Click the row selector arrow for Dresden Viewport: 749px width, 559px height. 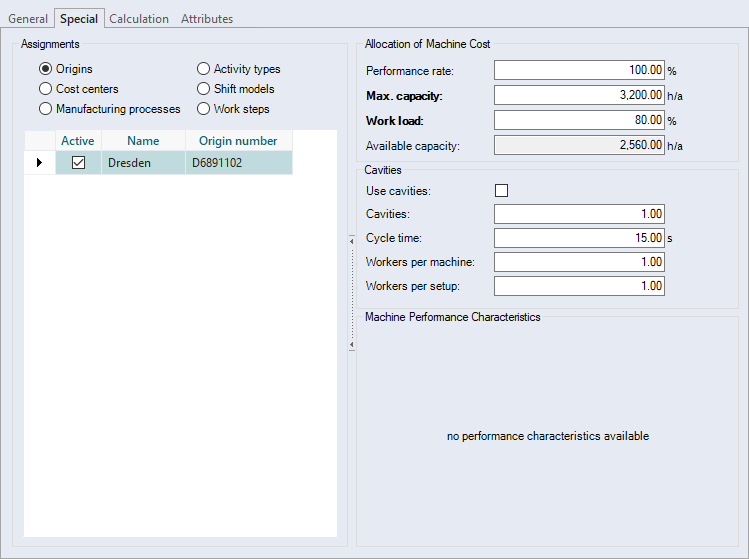(39, 163)
